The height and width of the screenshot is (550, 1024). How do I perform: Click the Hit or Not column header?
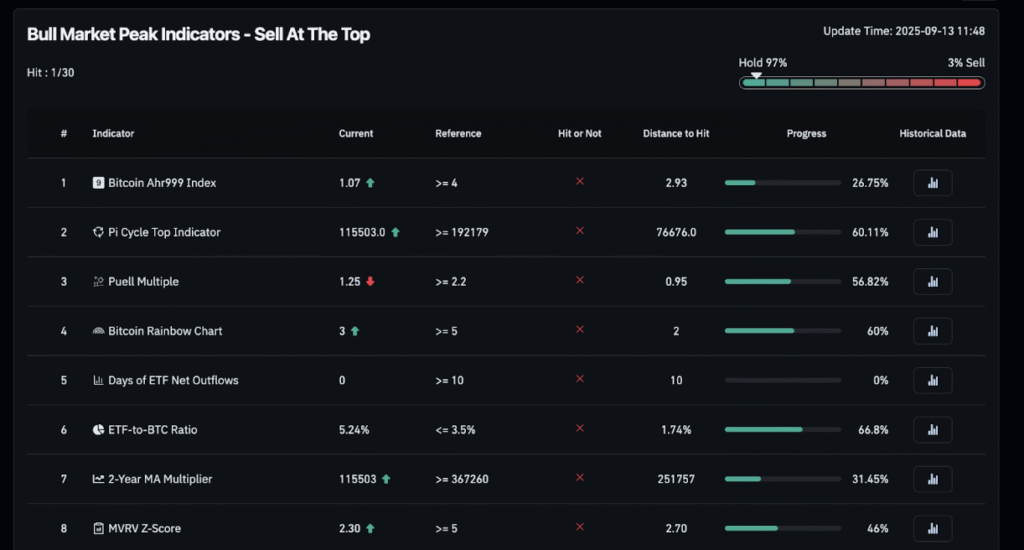579,133
